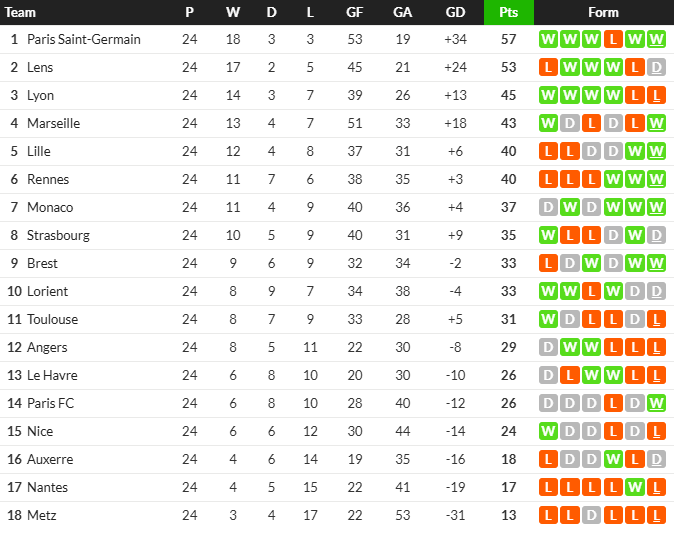
Task: Open the Toulouse team link
Action: pyautogui.click(x=52, y=319)
